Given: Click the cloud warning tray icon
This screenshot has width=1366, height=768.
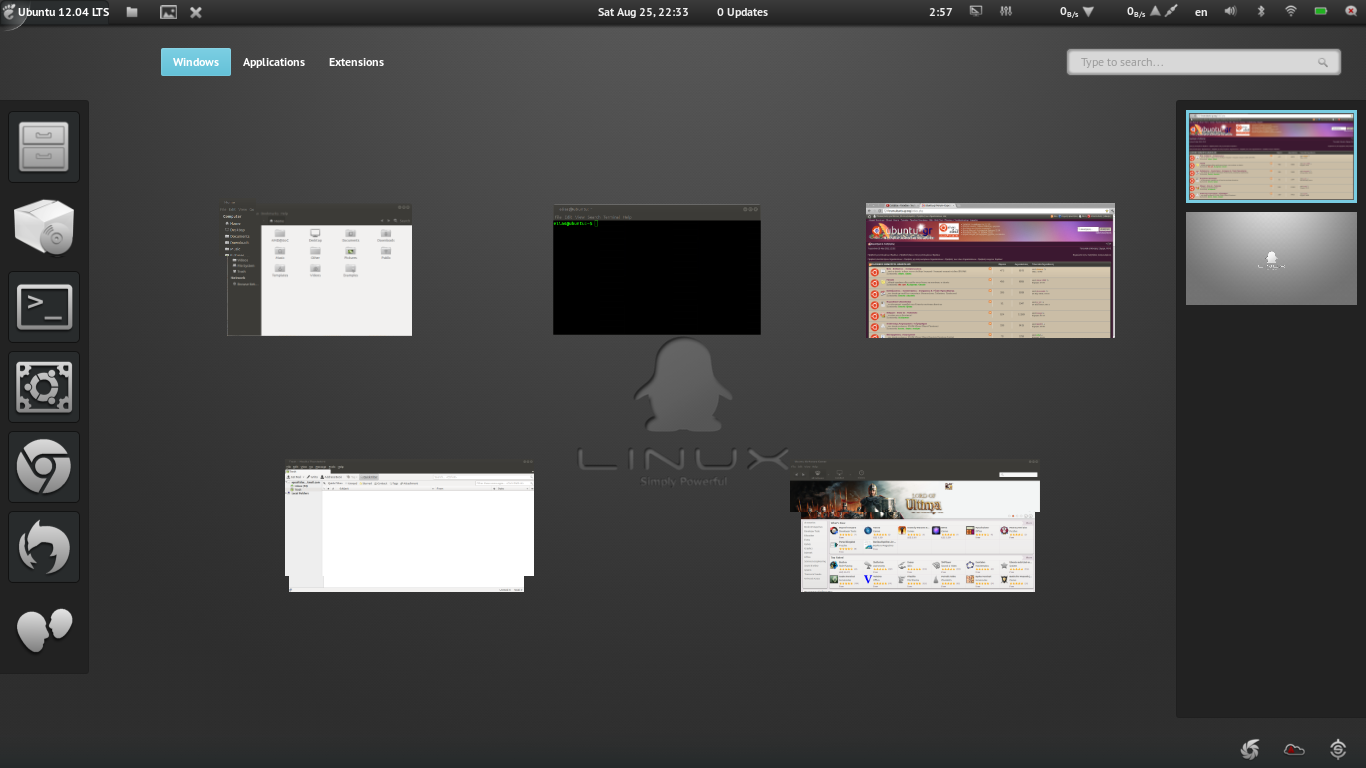Looking at the screenshot, I should click(x=1294, y=748).
